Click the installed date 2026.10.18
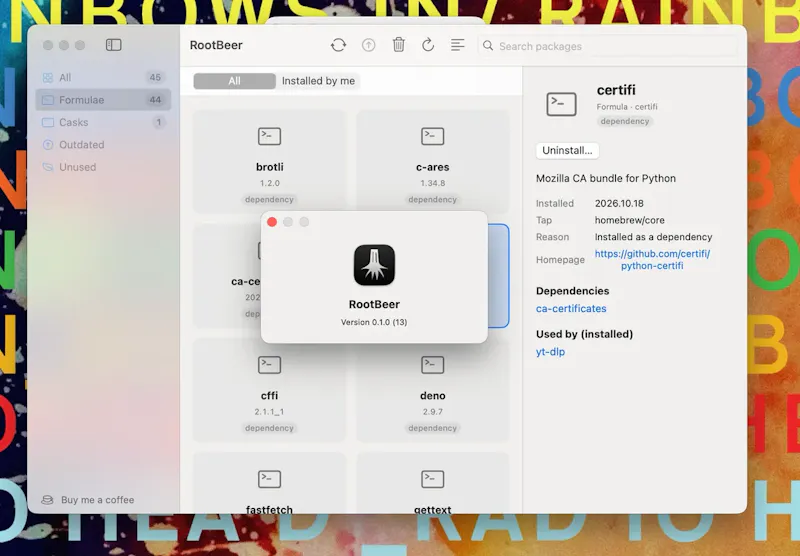 click(619, 204)
